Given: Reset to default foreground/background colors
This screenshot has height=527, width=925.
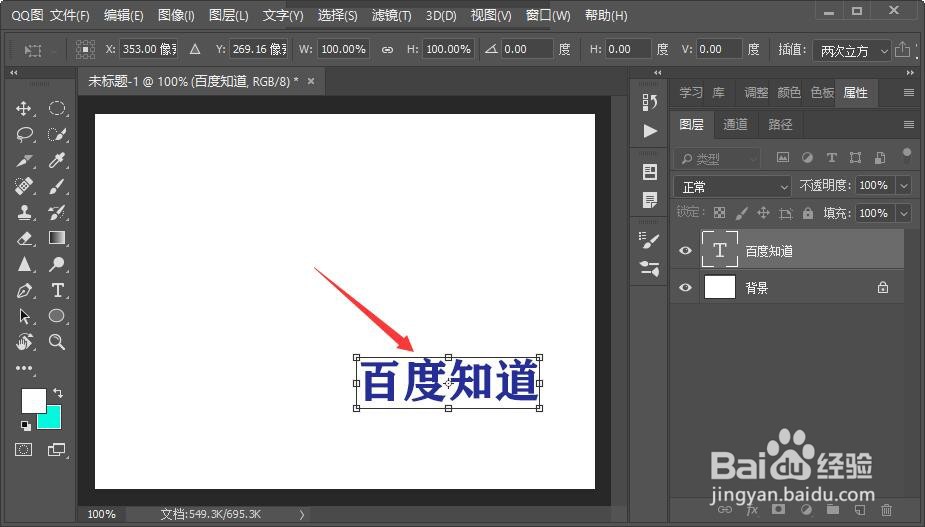Looking at the screenshot, I should tap(25, 425).
